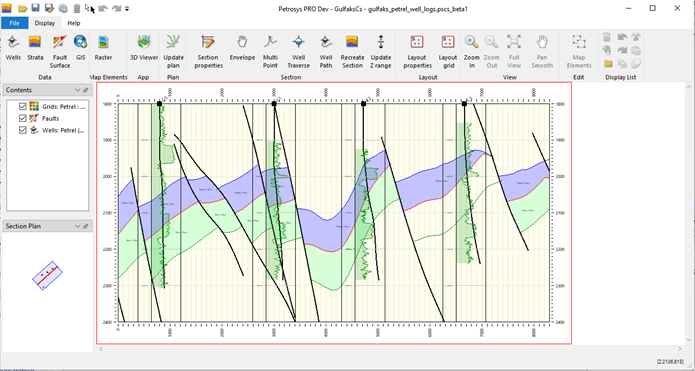
Task: Open Layout properties
Action: [x=417, y=52]
